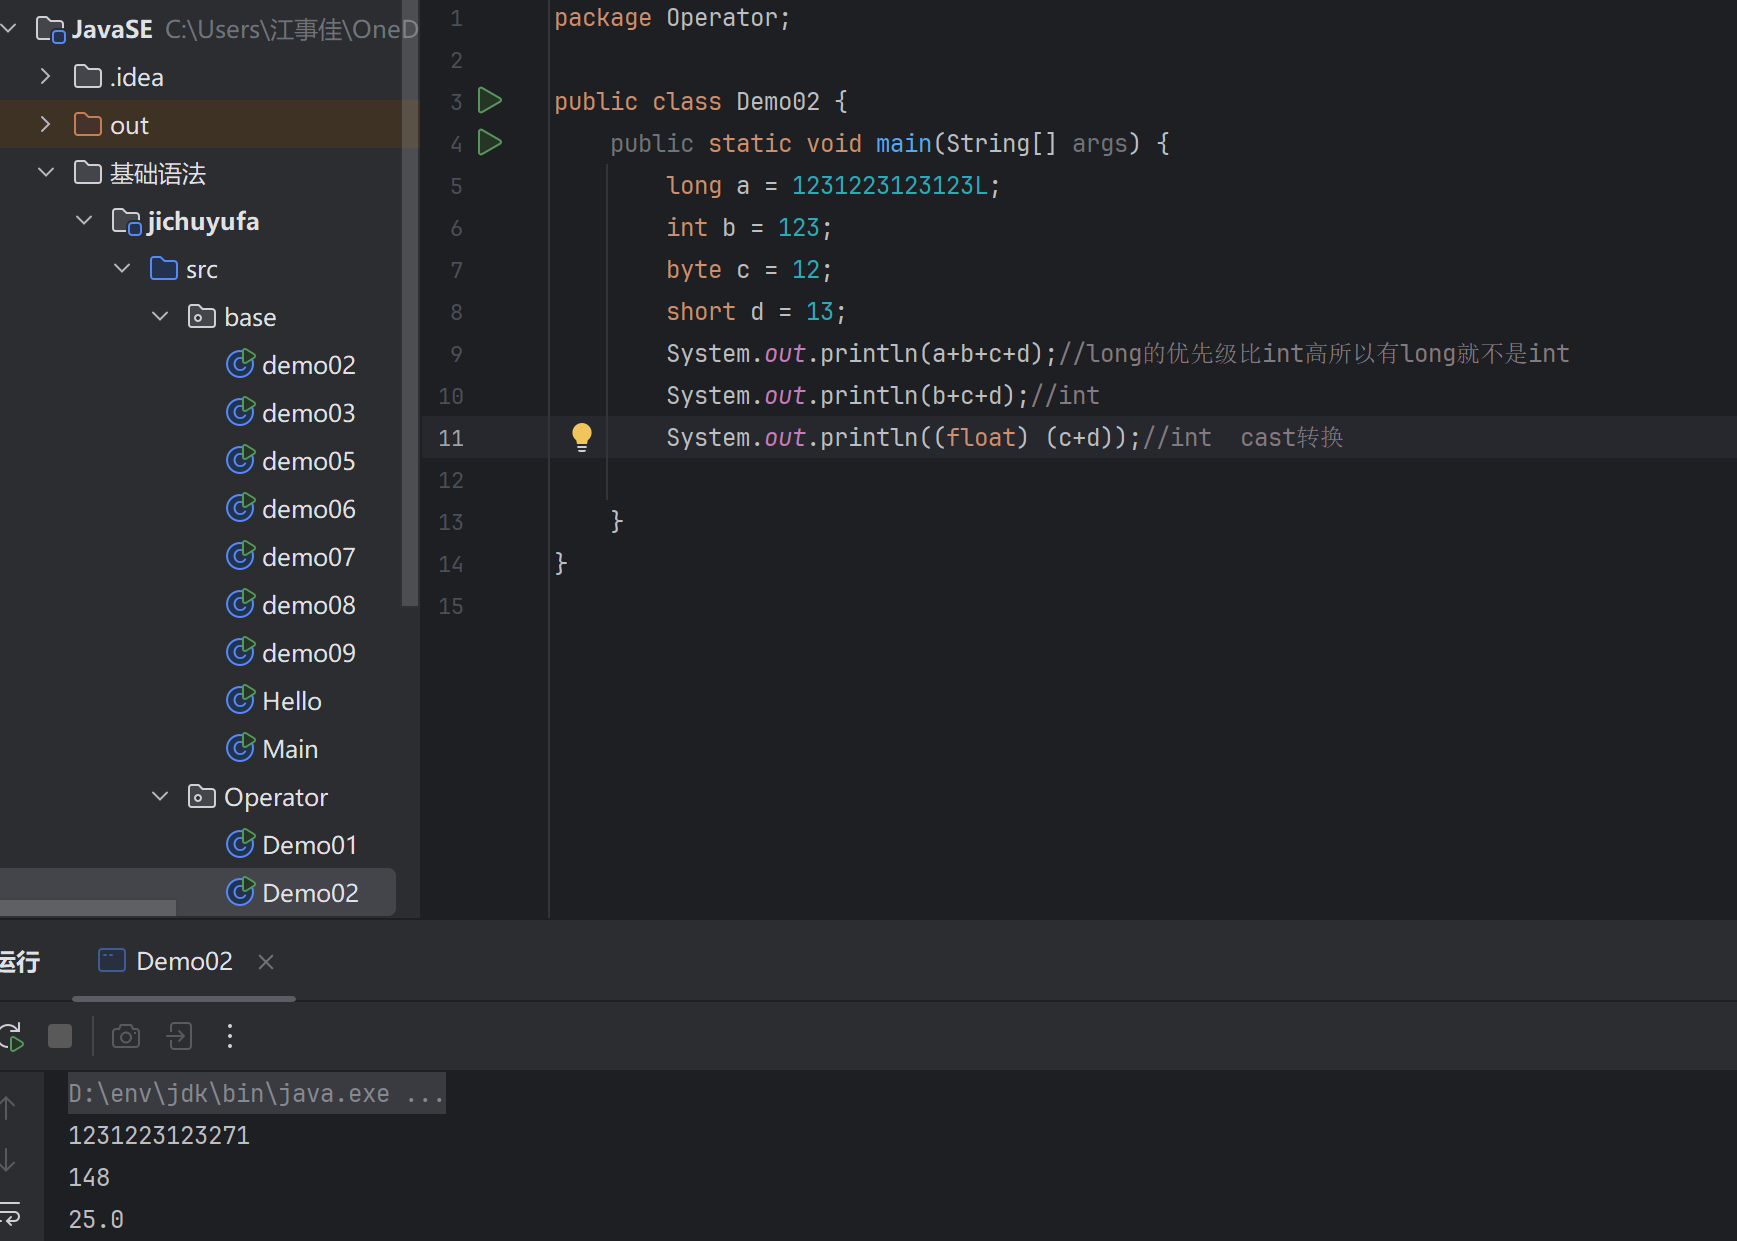The image size is (1737, 1241).
Task: Collapse the Operator package
Action: tap(160, 797)
